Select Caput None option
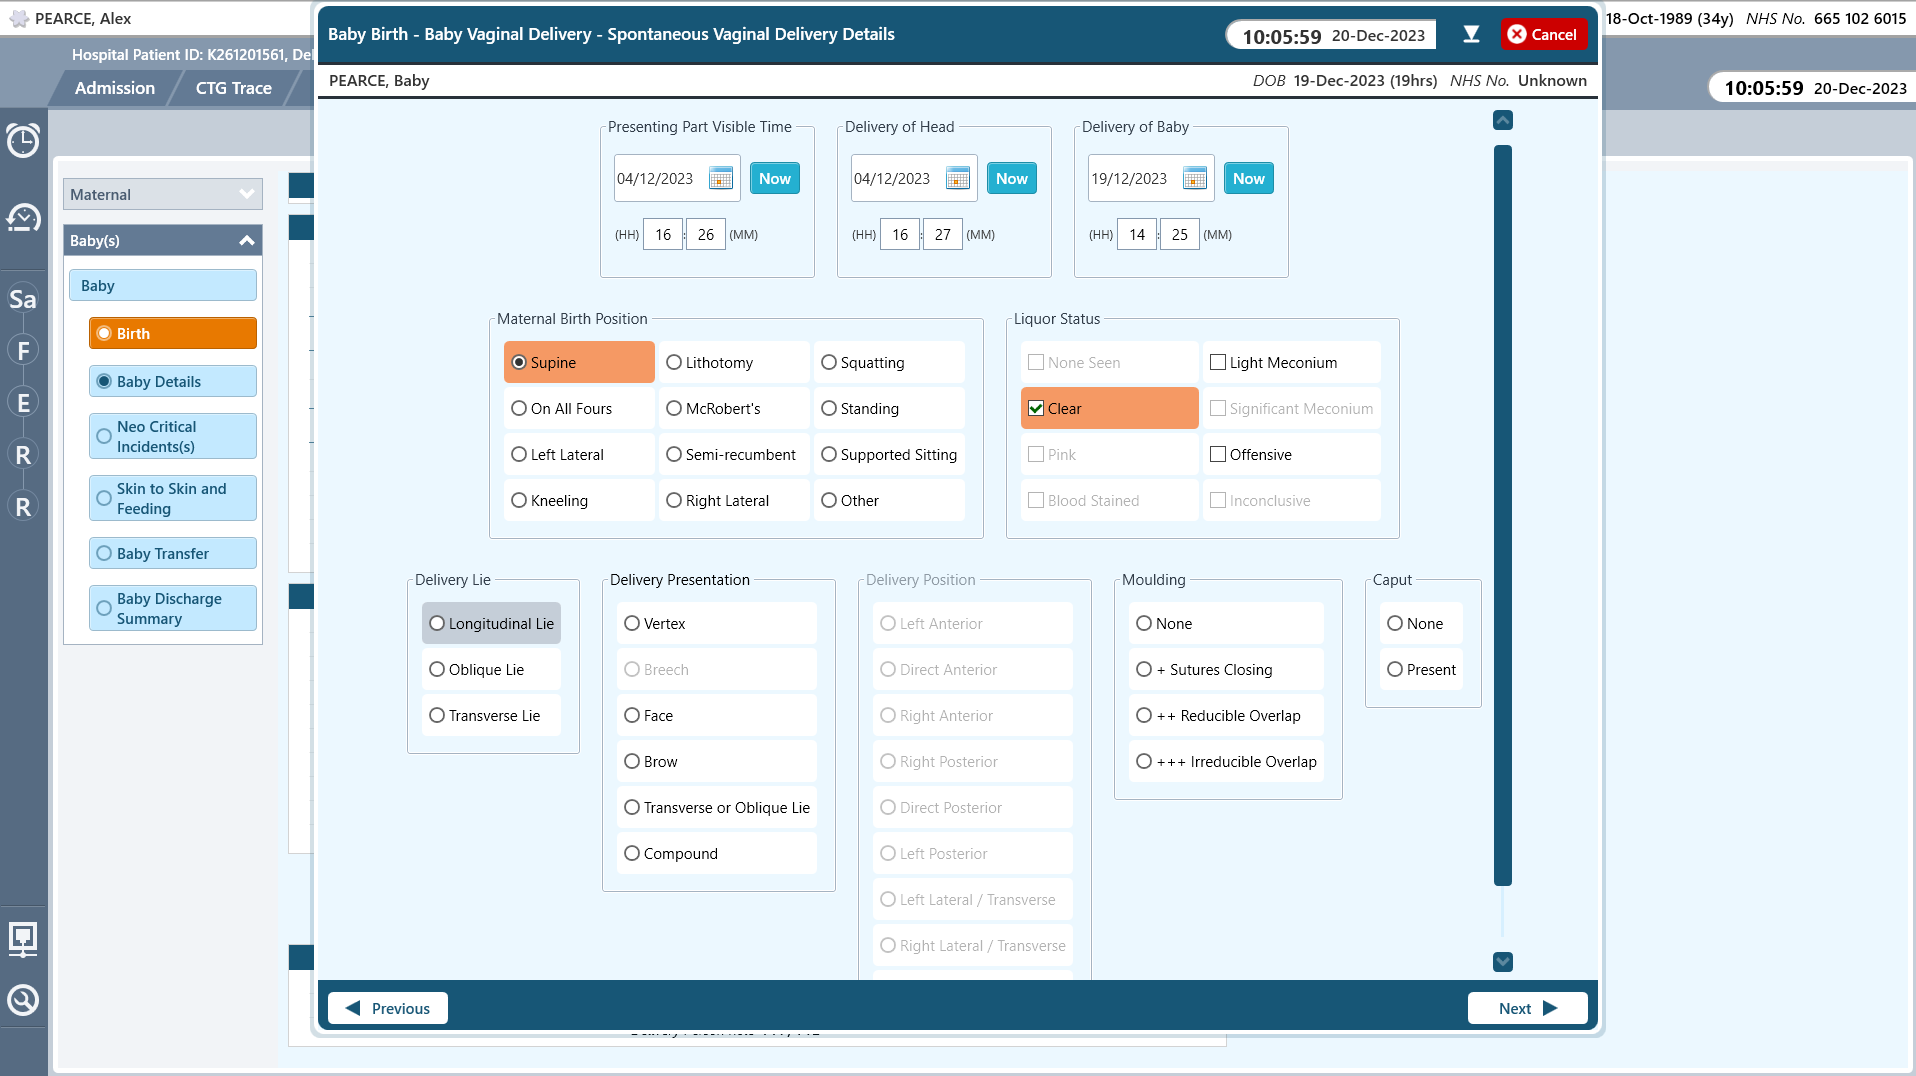 [1421, 623]
